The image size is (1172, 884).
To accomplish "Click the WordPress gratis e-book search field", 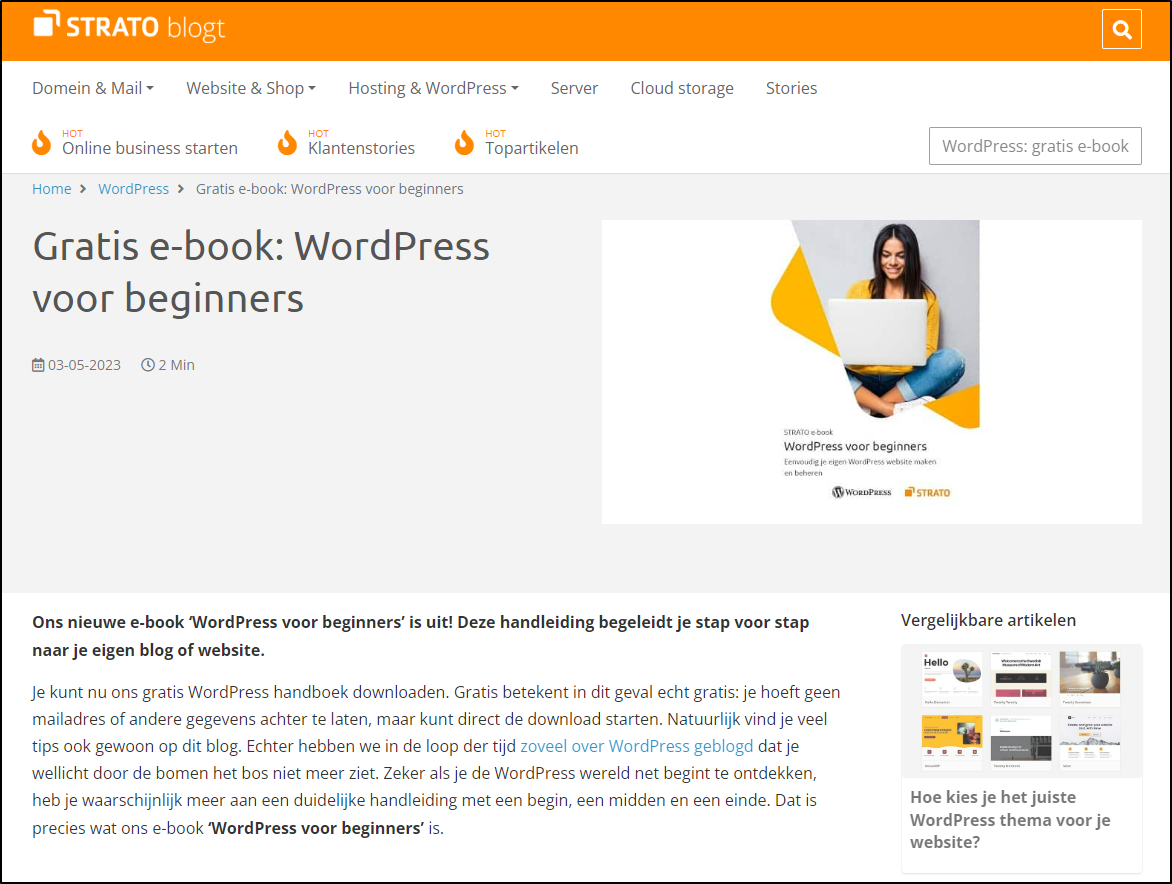I will [1035, 145].
